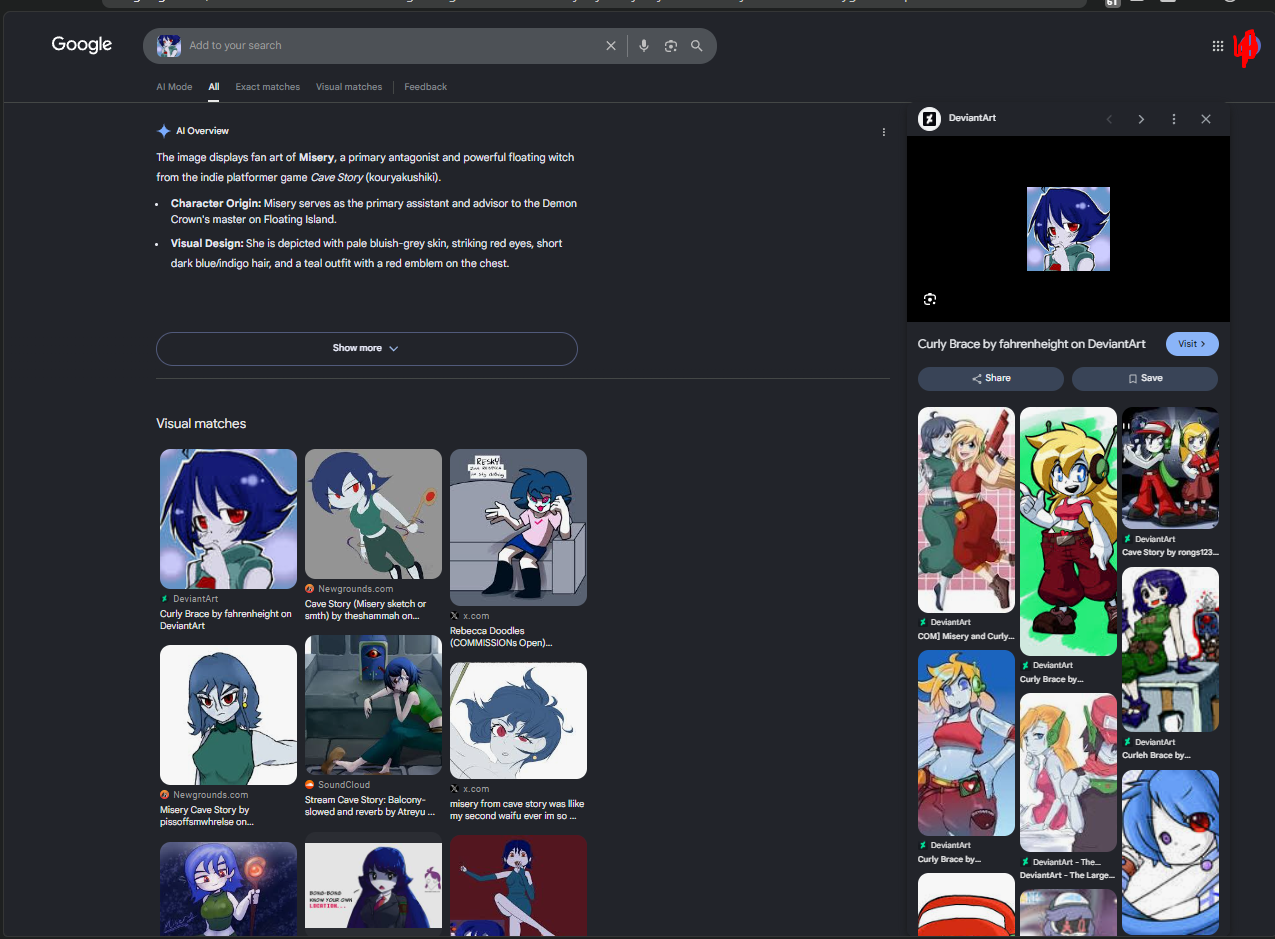Open Misery holding glowing staff image
Image resolution: width=1275 pixels, height=939 pixels.
coord(229,887)
